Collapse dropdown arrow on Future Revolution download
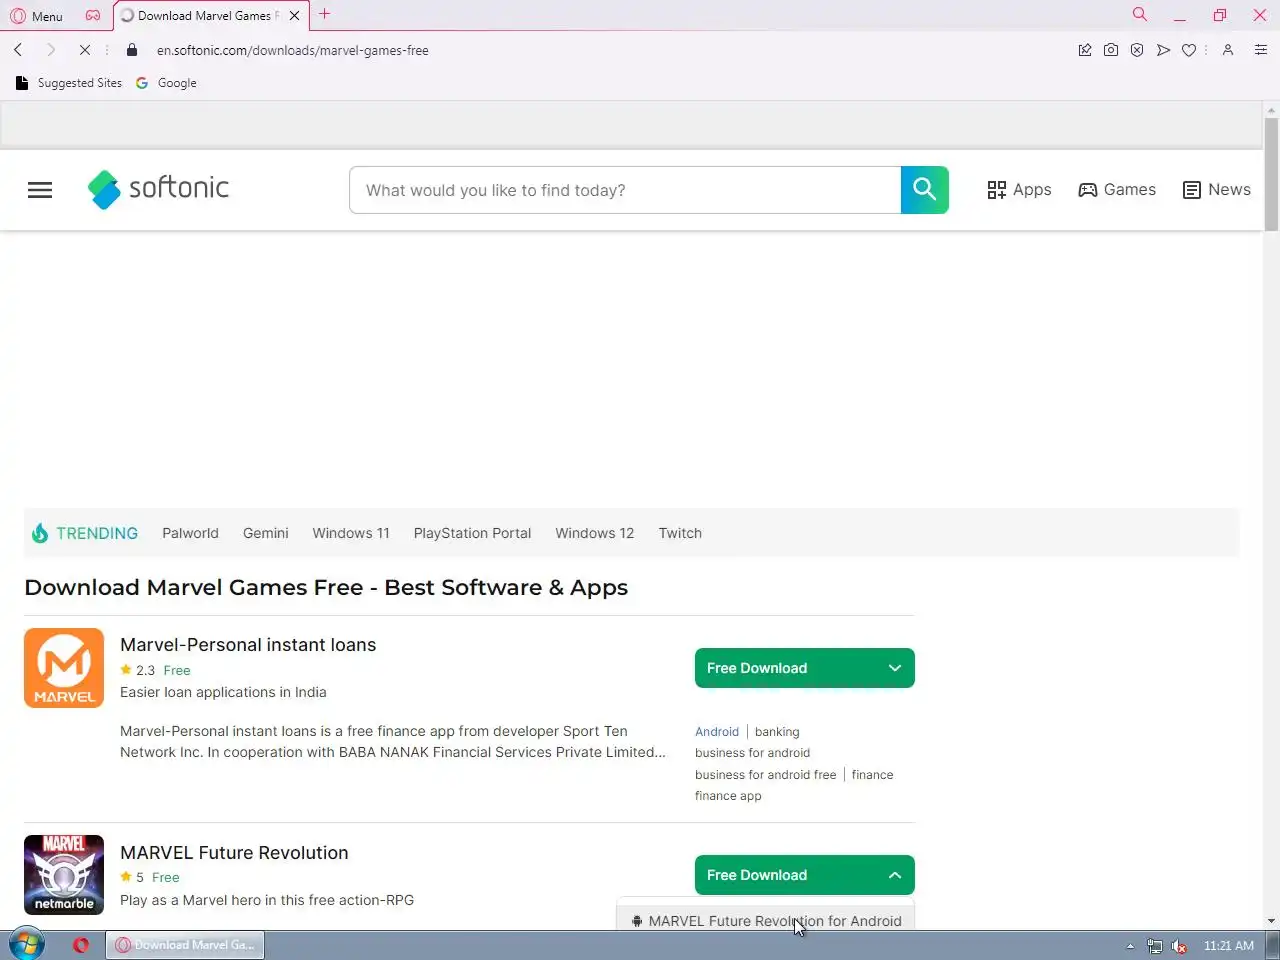Viewport: 1280px width, 960px height. click(x=895, y=875)
